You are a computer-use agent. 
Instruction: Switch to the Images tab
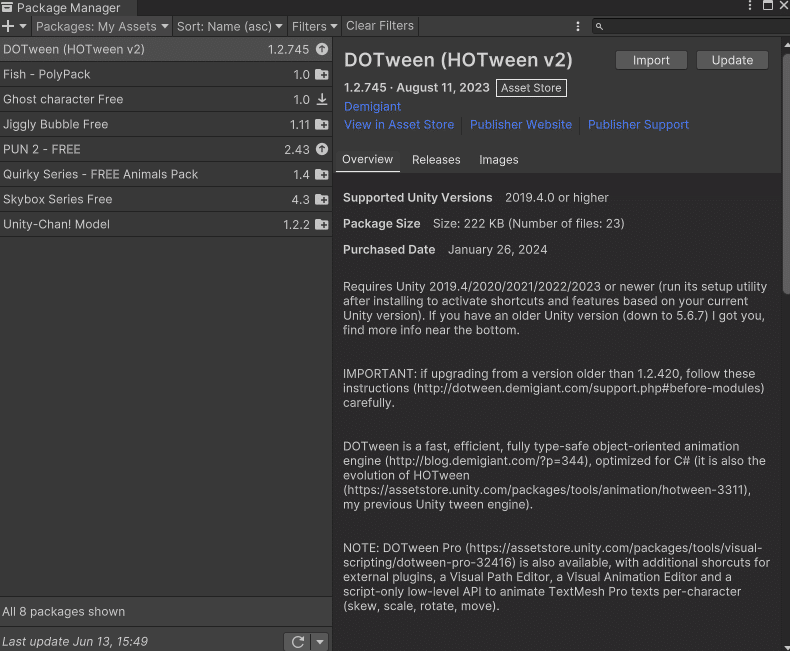[x=499, y=160]
